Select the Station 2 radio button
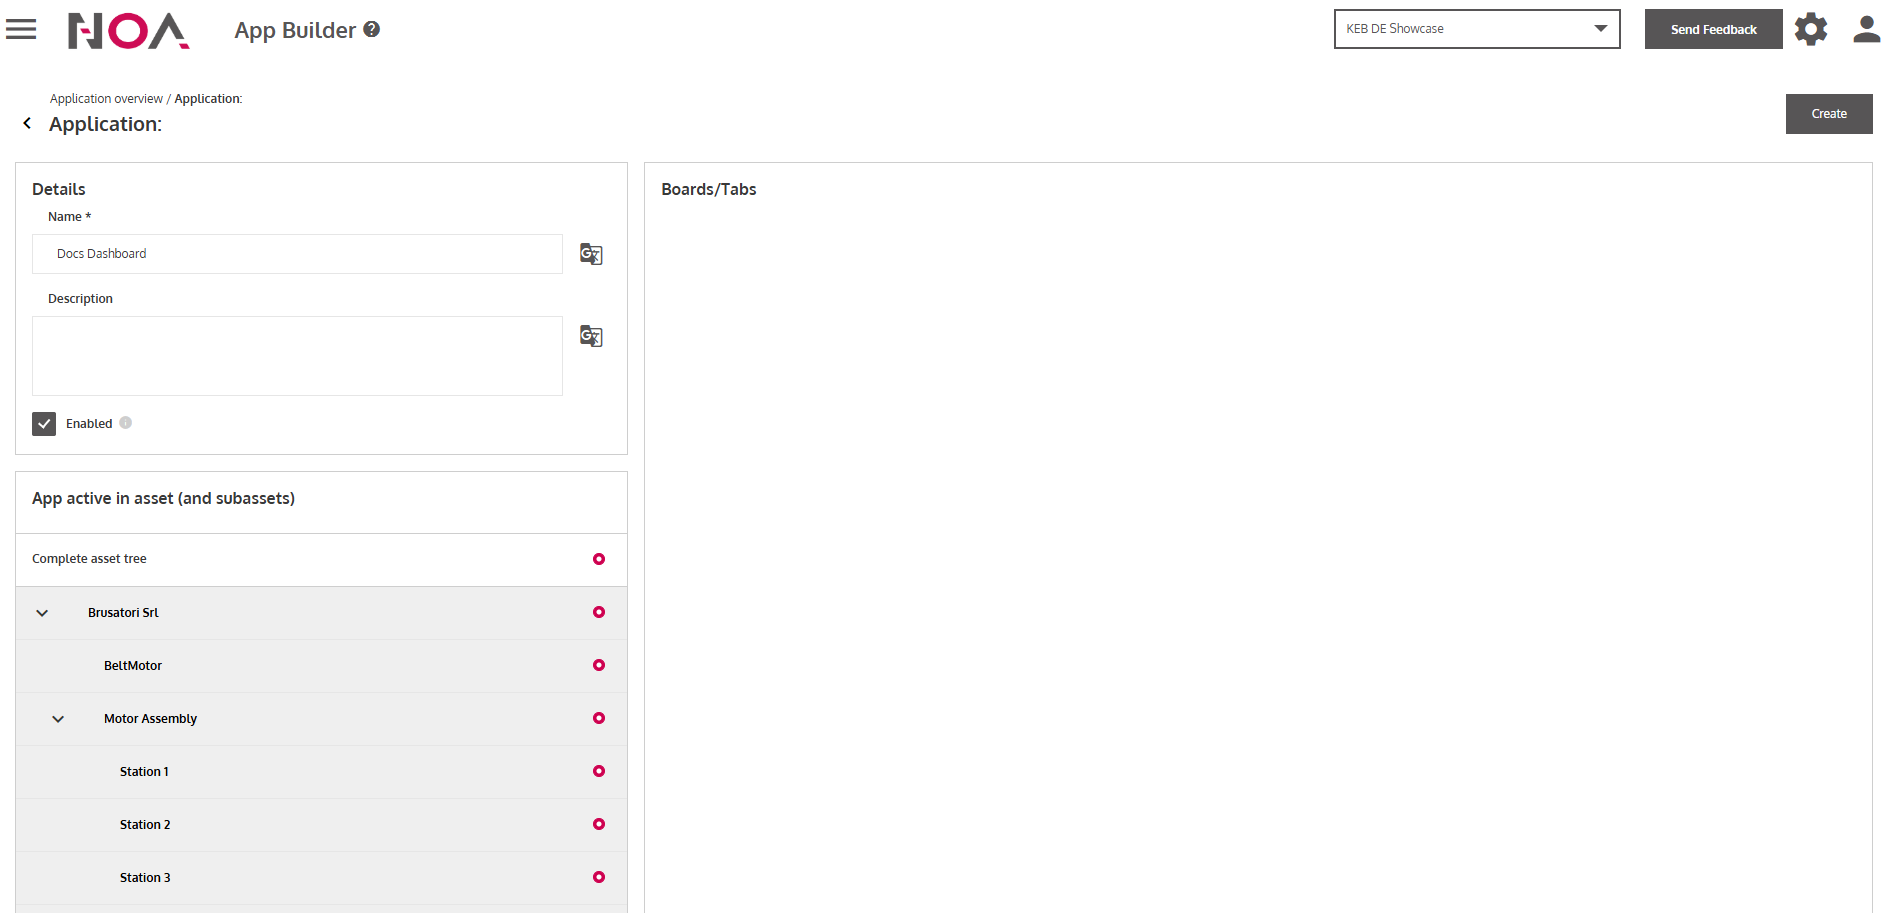The width and height of the screenshot is (1897, 913). (599, 824)
